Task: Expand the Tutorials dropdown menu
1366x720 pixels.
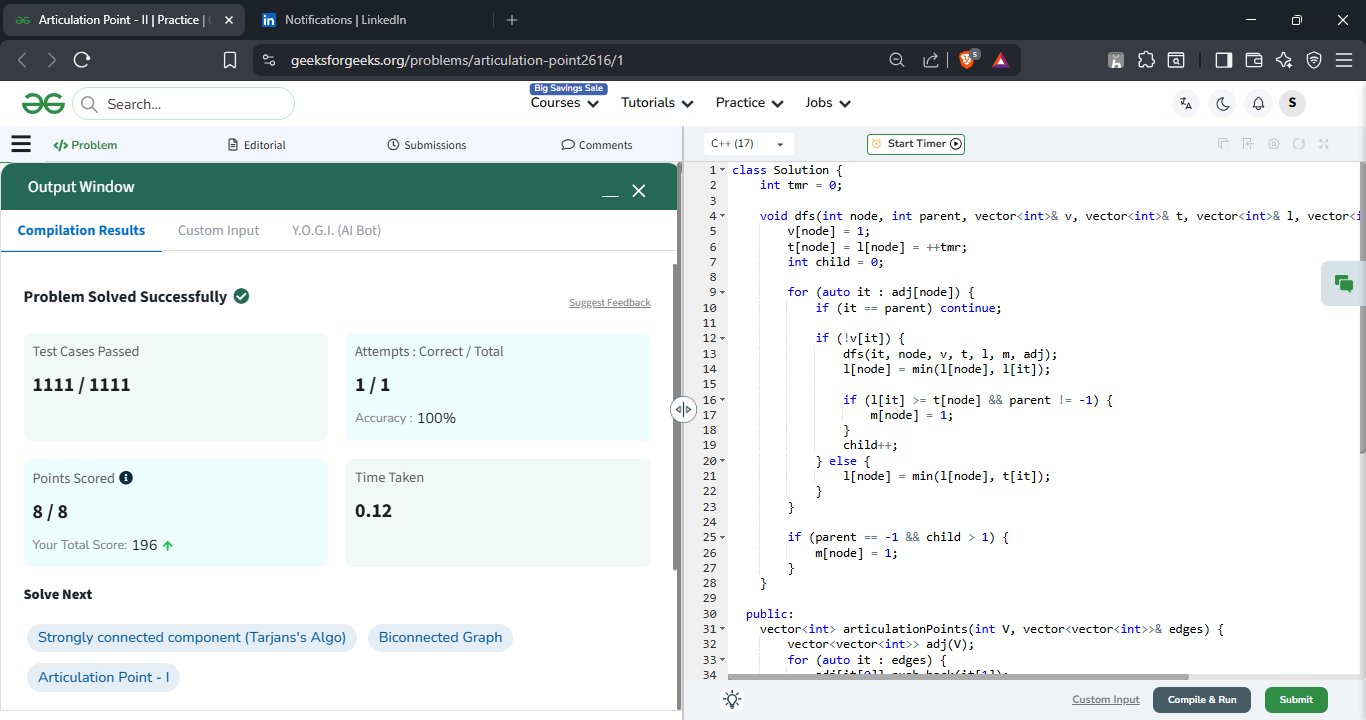Action: pyautogui.click(x=657, y=103)
